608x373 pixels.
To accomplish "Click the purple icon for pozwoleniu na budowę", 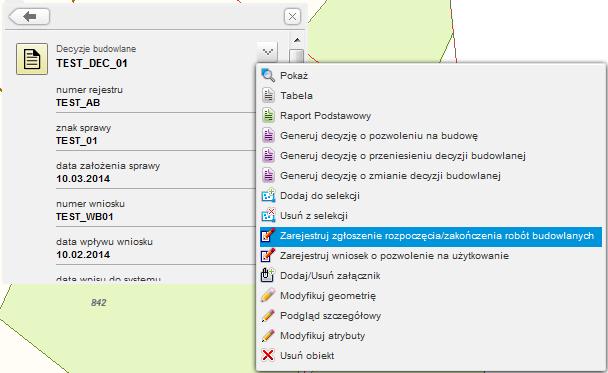I will [268, 136].
